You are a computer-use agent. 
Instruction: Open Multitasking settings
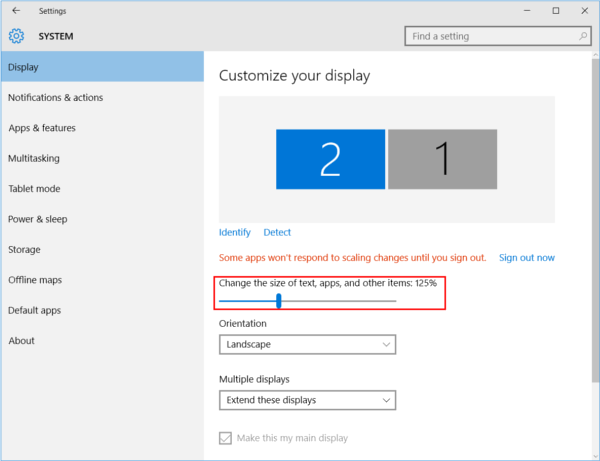point(34,158)
